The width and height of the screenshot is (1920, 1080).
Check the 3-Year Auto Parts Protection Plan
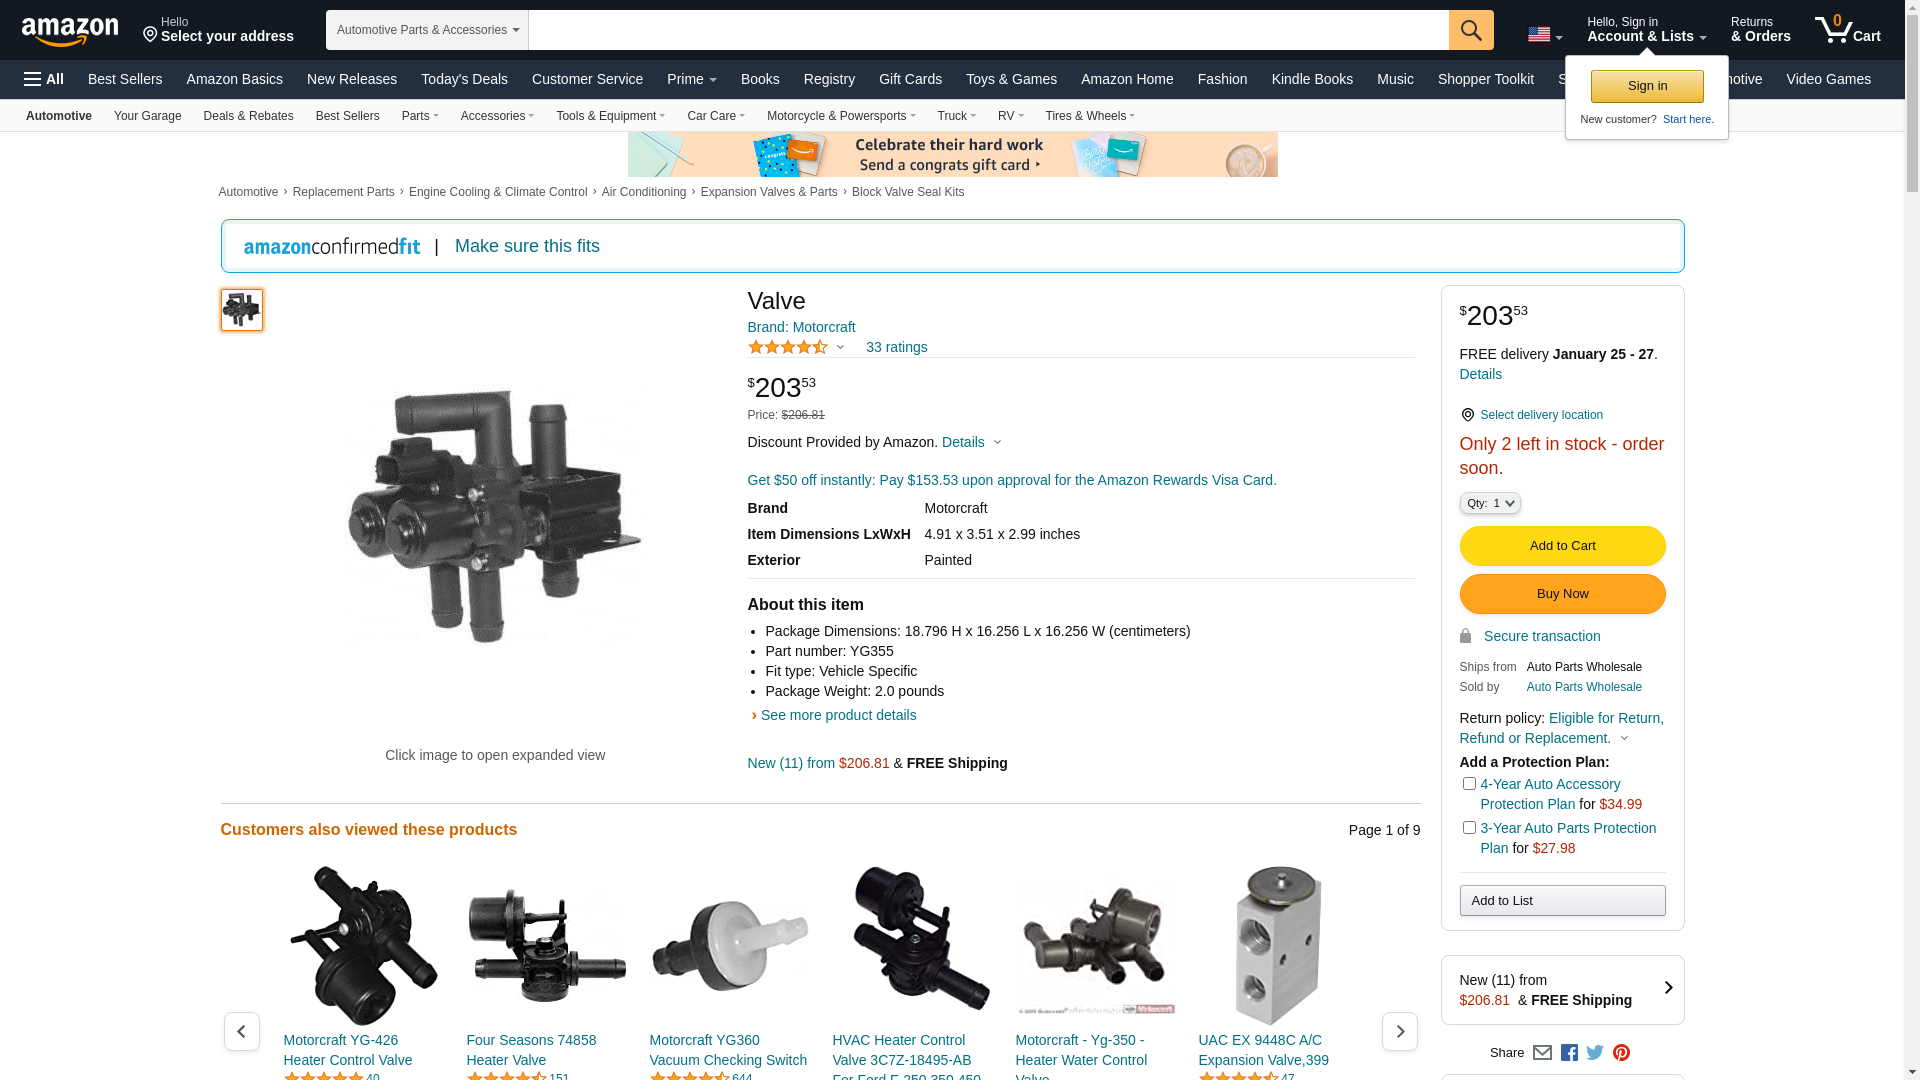(x=1469, y=828)
